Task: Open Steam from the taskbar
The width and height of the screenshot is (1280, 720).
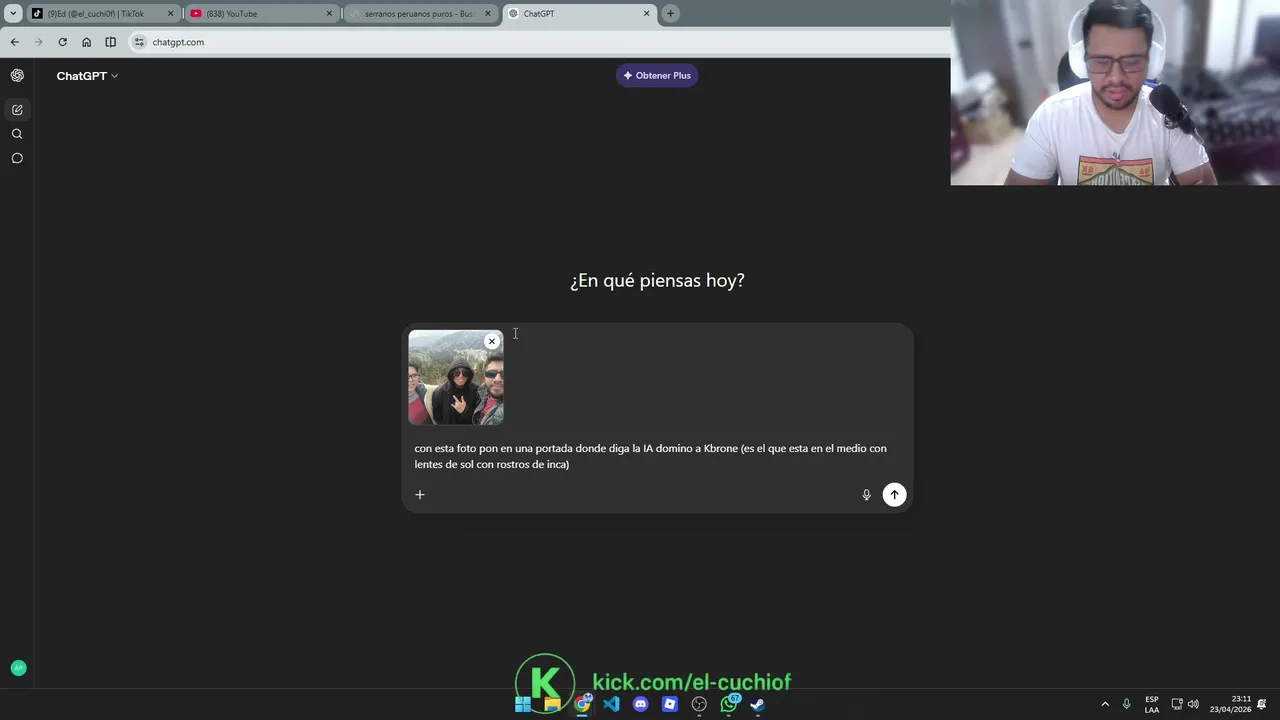Action: (x=758, y=704)
